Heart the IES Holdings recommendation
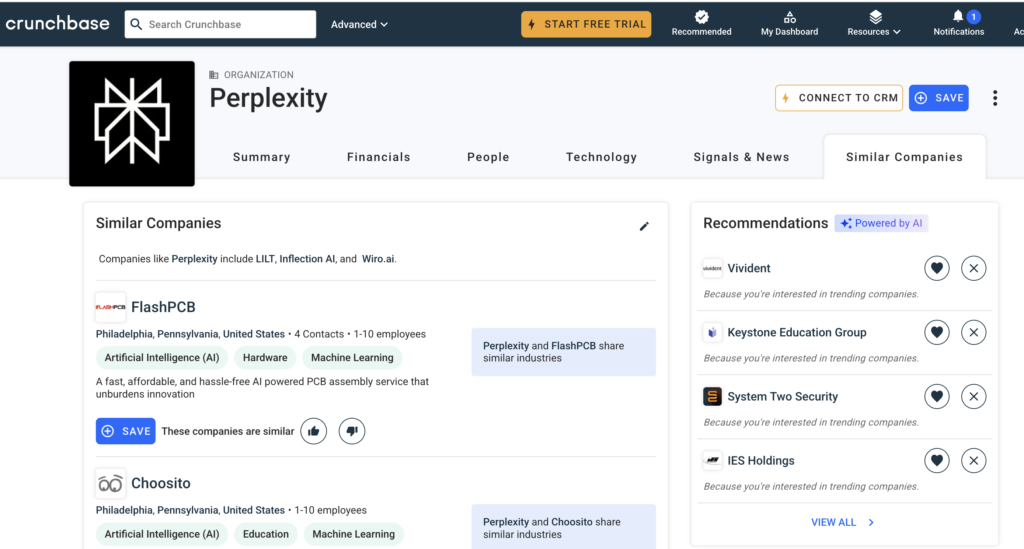This screenshot has height=549, width=1024. click(x=936, y=460)
